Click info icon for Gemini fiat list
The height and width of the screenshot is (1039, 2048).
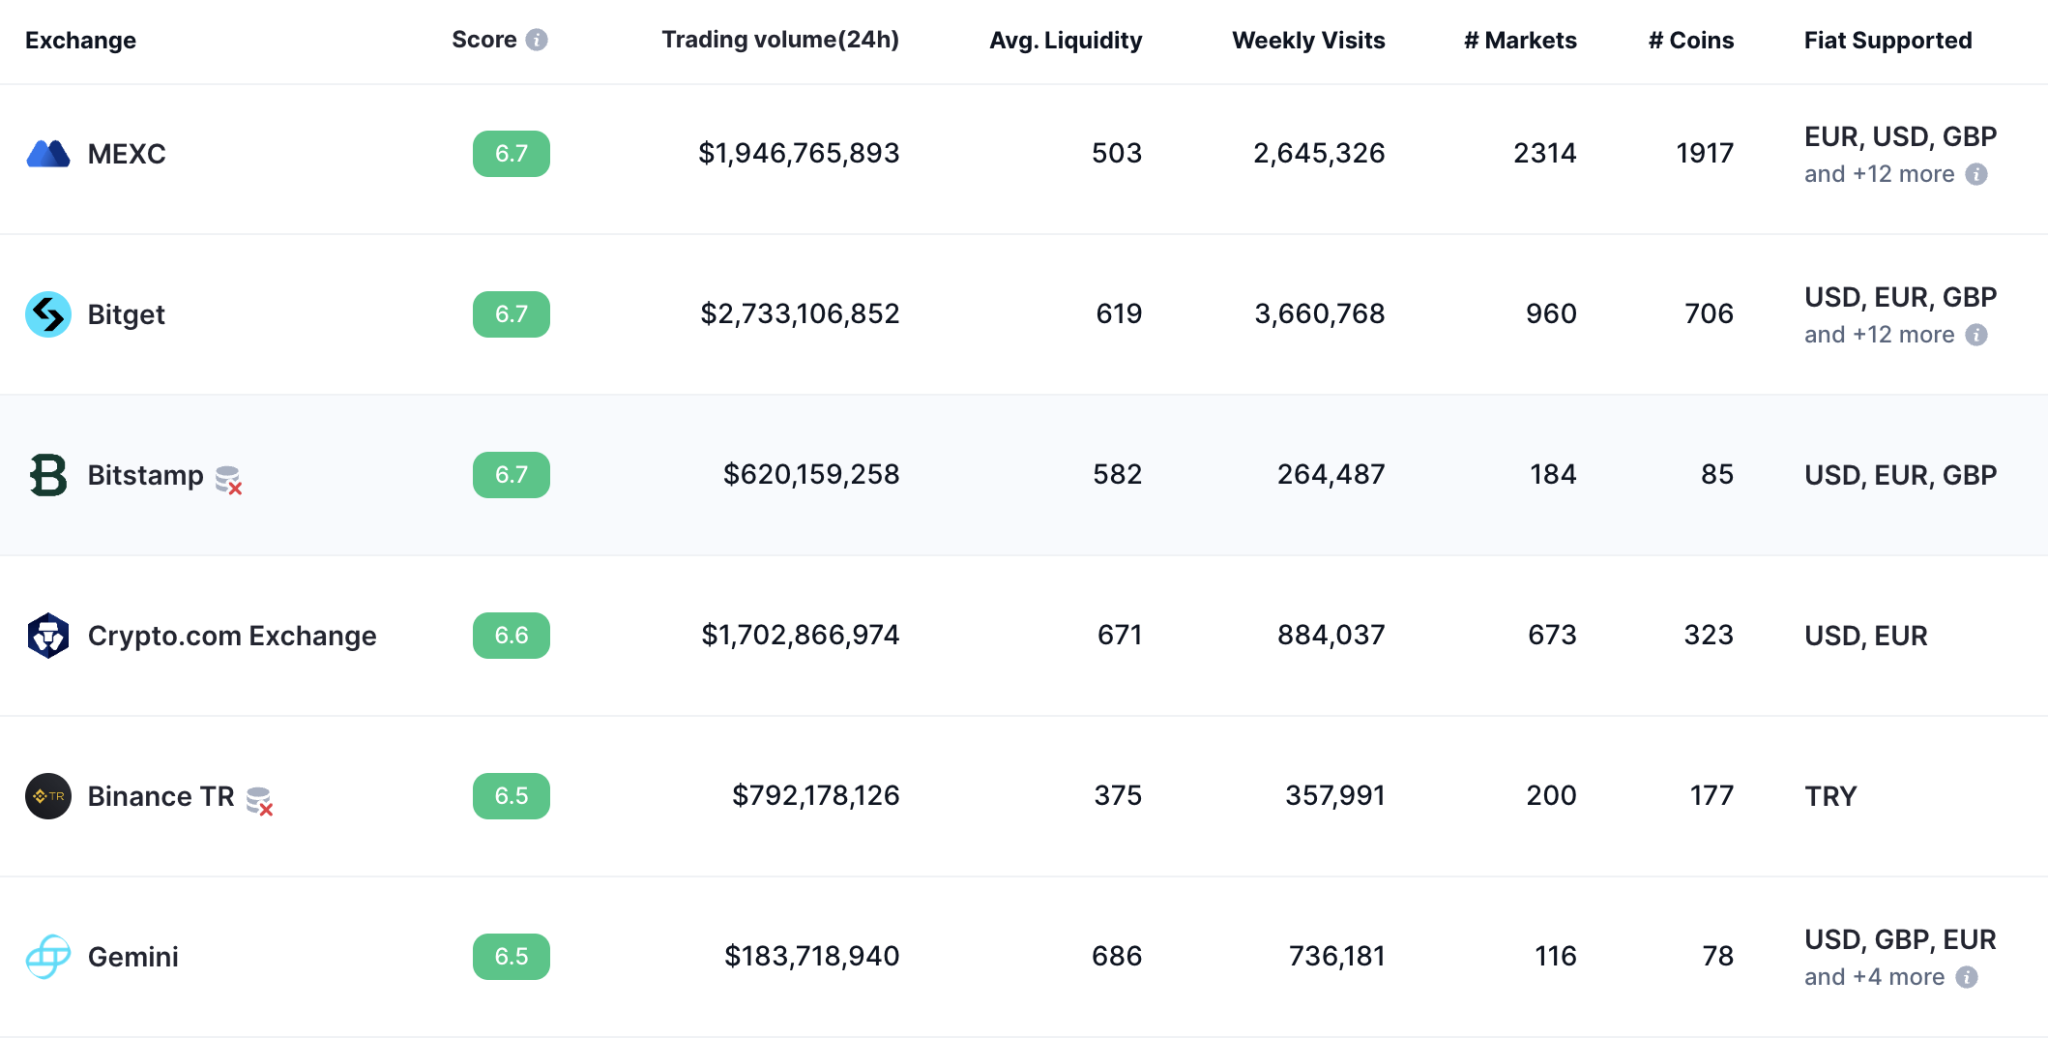1966,977
